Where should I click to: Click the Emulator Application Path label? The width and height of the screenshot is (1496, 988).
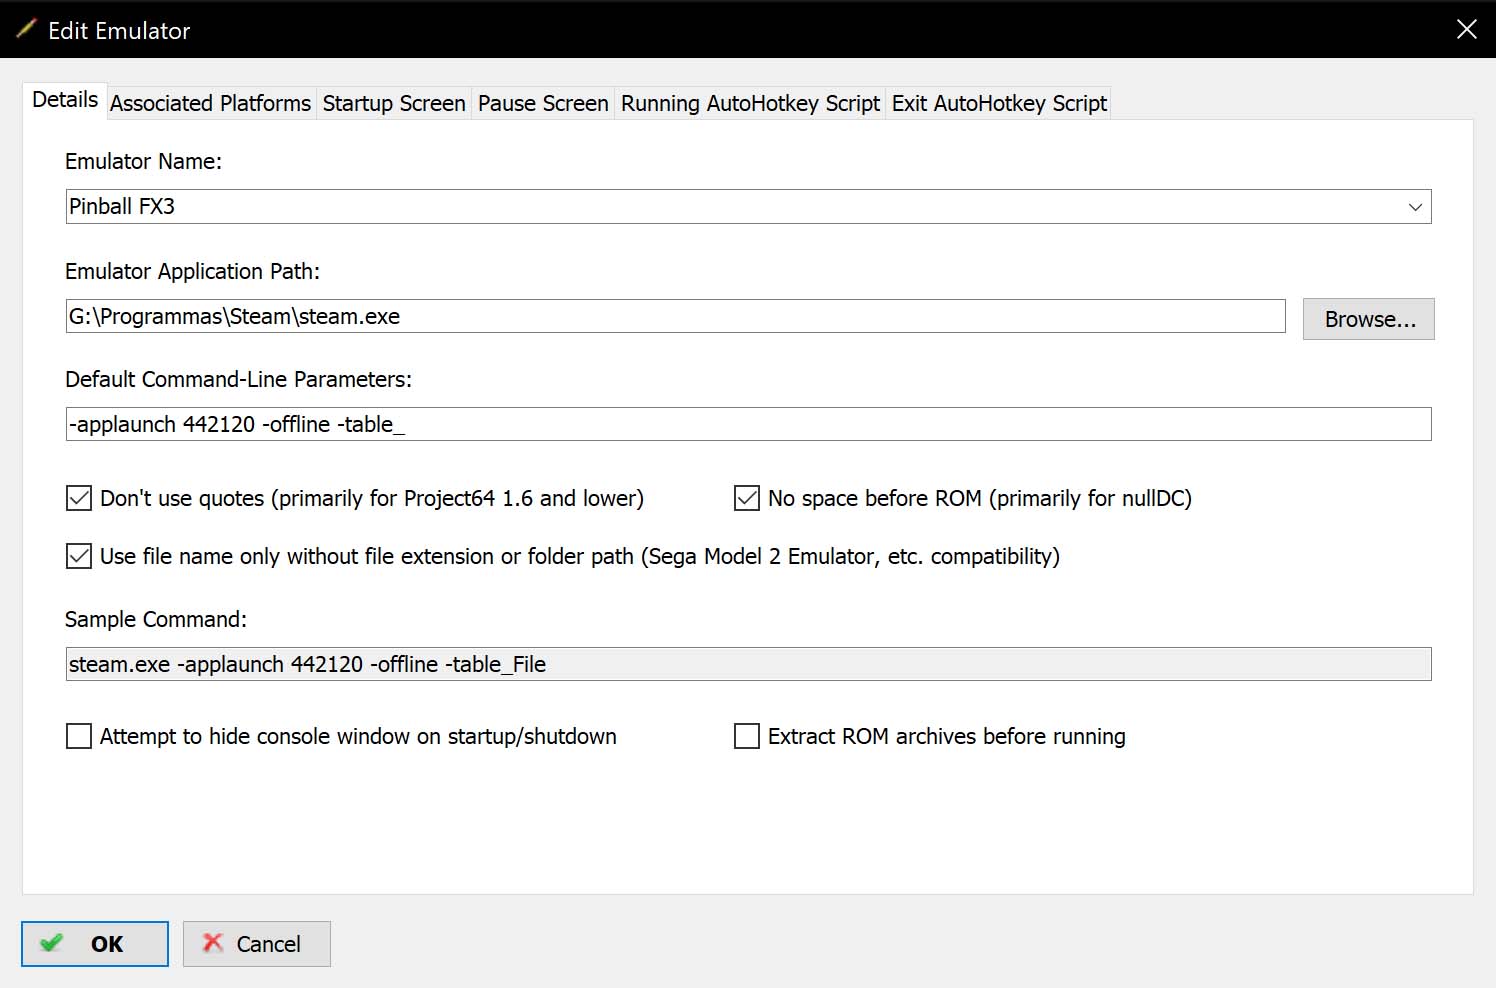click(192, 271)
